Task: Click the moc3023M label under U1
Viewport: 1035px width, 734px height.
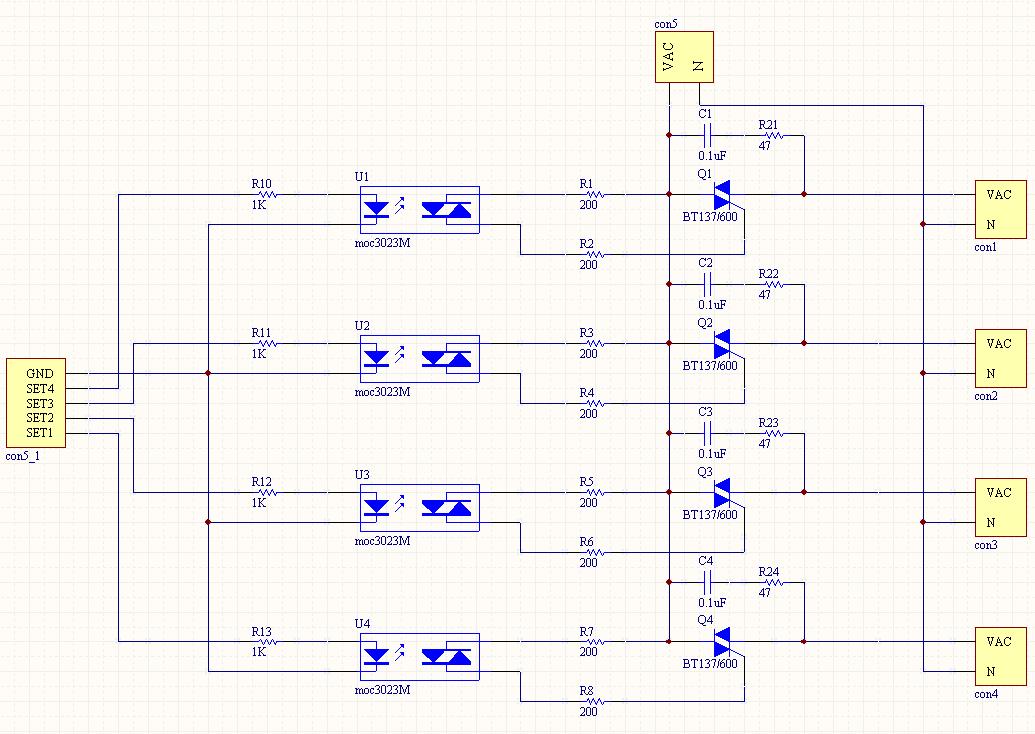Action: pyautogui.click(x=382, y=243)
